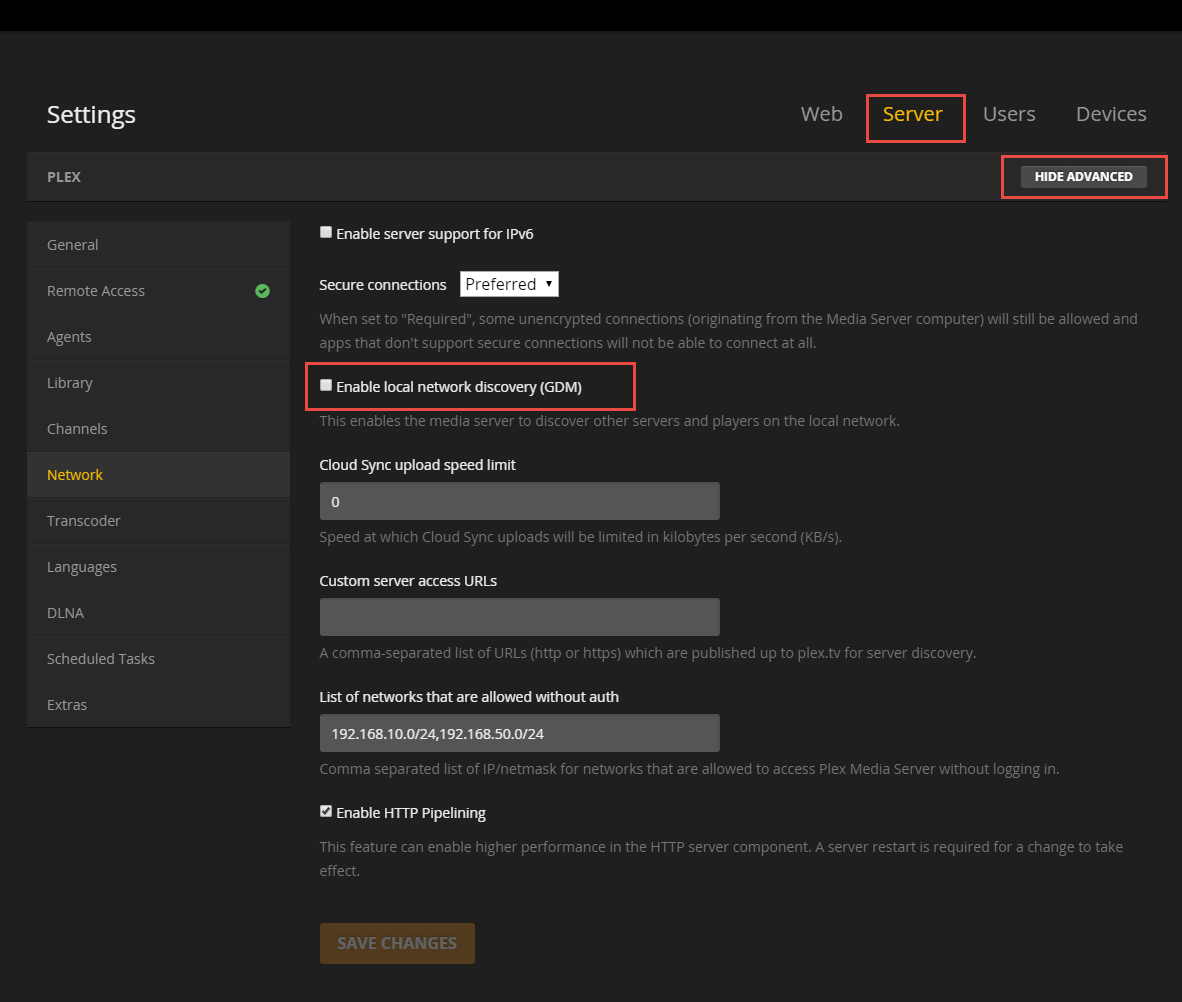
Task: Open the Users settings tab
Action: (1008, 114)
